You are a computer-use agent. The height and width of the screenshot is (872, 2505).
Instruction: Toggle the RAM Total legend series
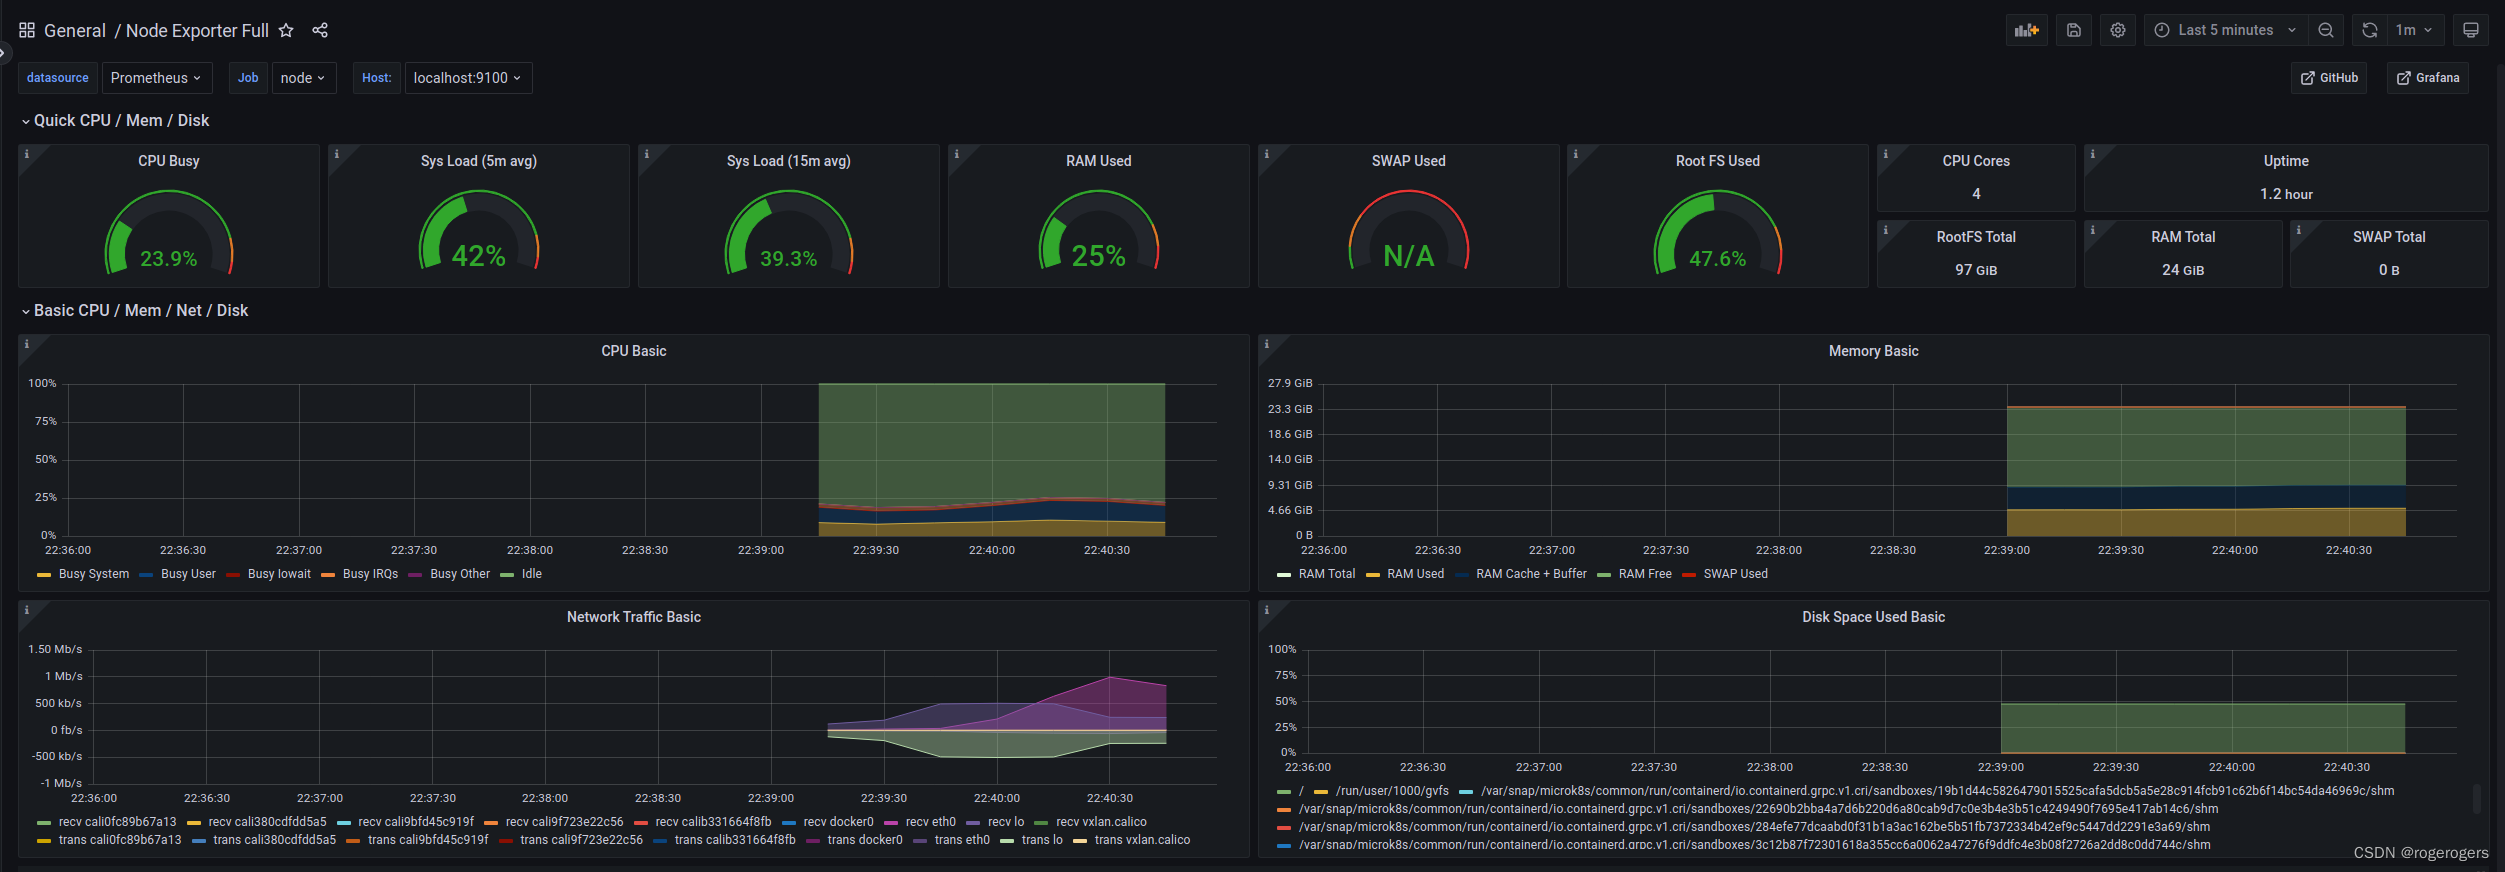(x=1327, y=574)
